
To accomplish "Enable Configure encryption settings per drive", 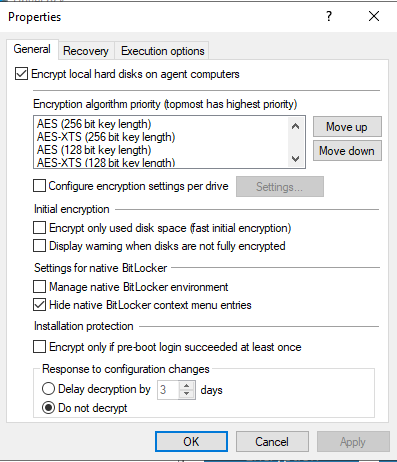I will pyautogui.click(x=39, y=186).
